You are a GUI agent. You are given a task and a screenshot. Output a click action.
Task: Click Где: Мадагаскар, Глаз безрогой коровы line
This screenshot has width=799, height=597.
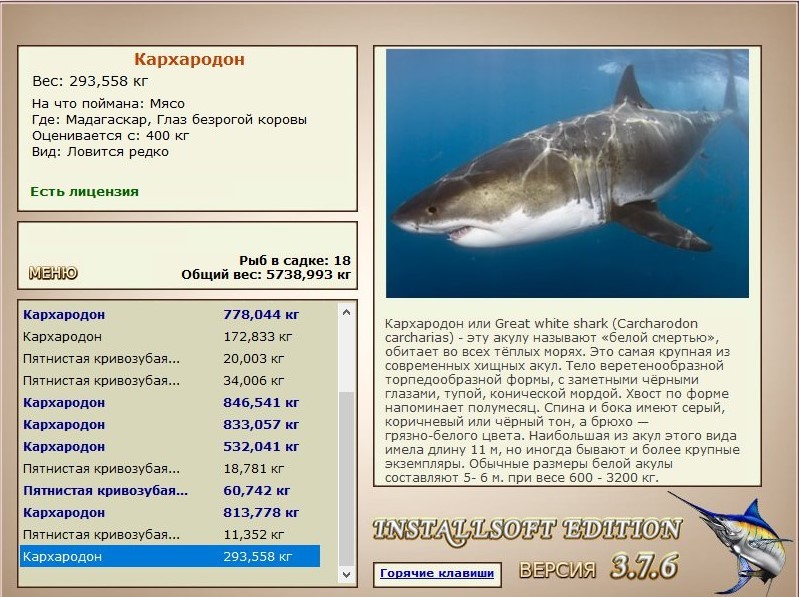tap(169, 120)
